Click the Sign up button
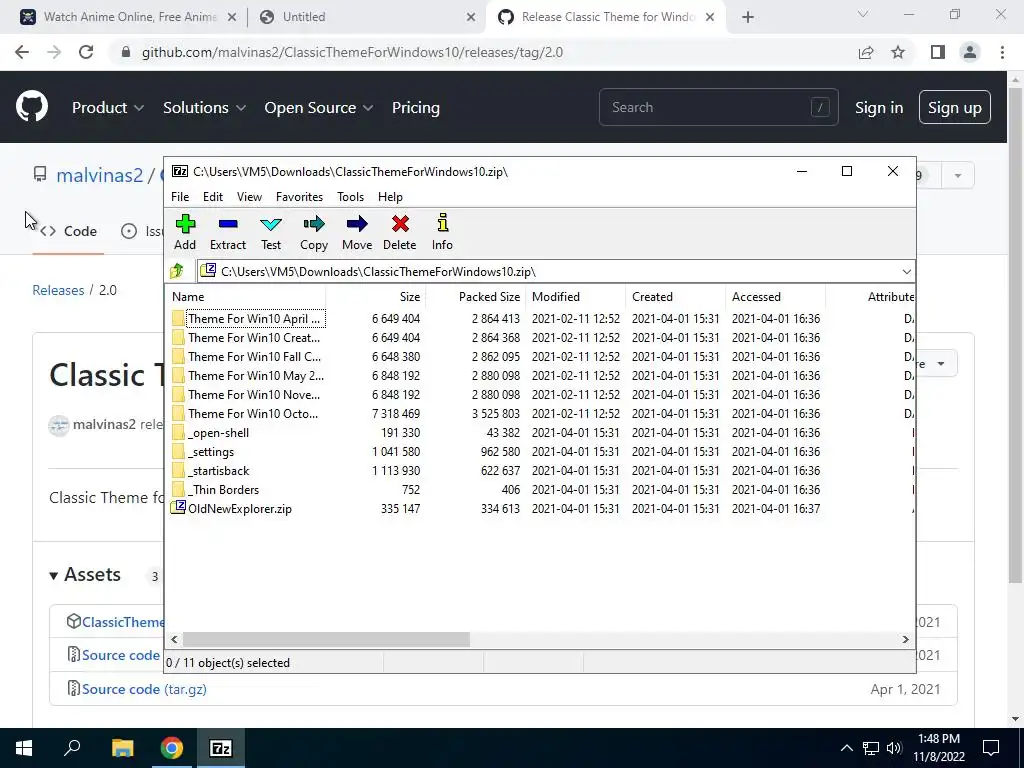Screen dimensions: 1024x768 954,108
